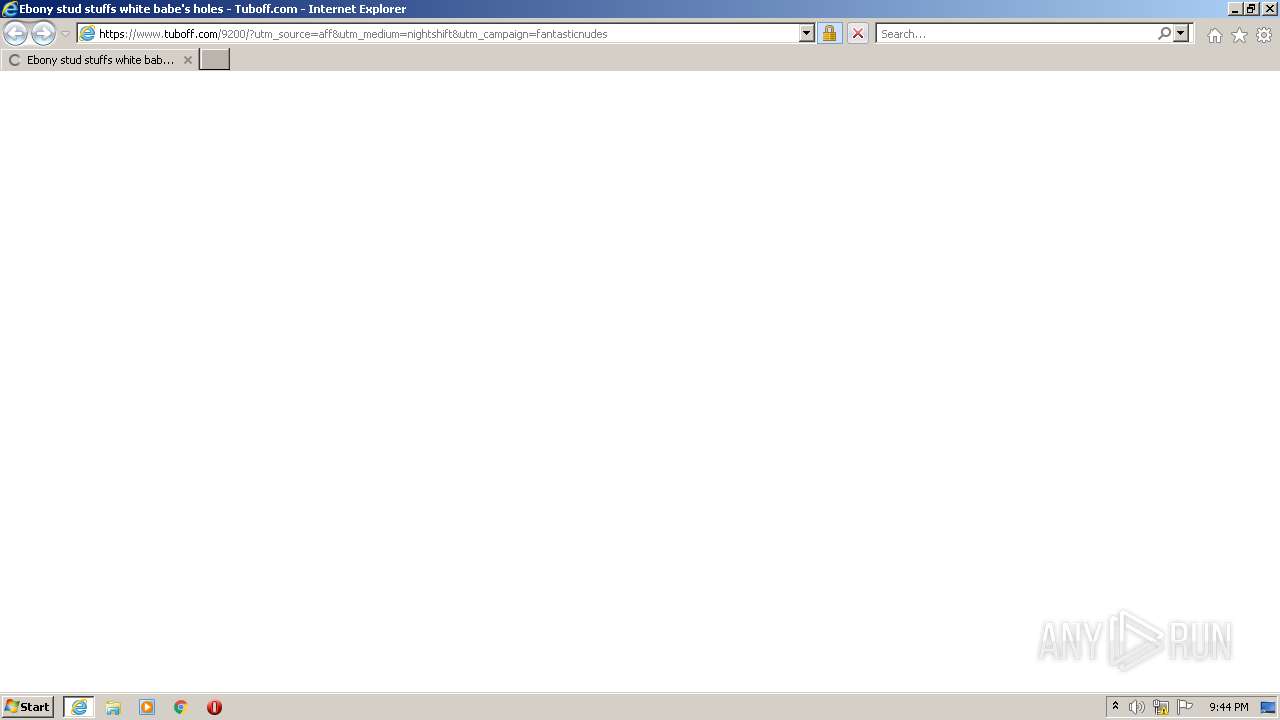This screenshot has width=1280, height=720.
Task: Open Action Center flag icon
Action: [1185, 707]
